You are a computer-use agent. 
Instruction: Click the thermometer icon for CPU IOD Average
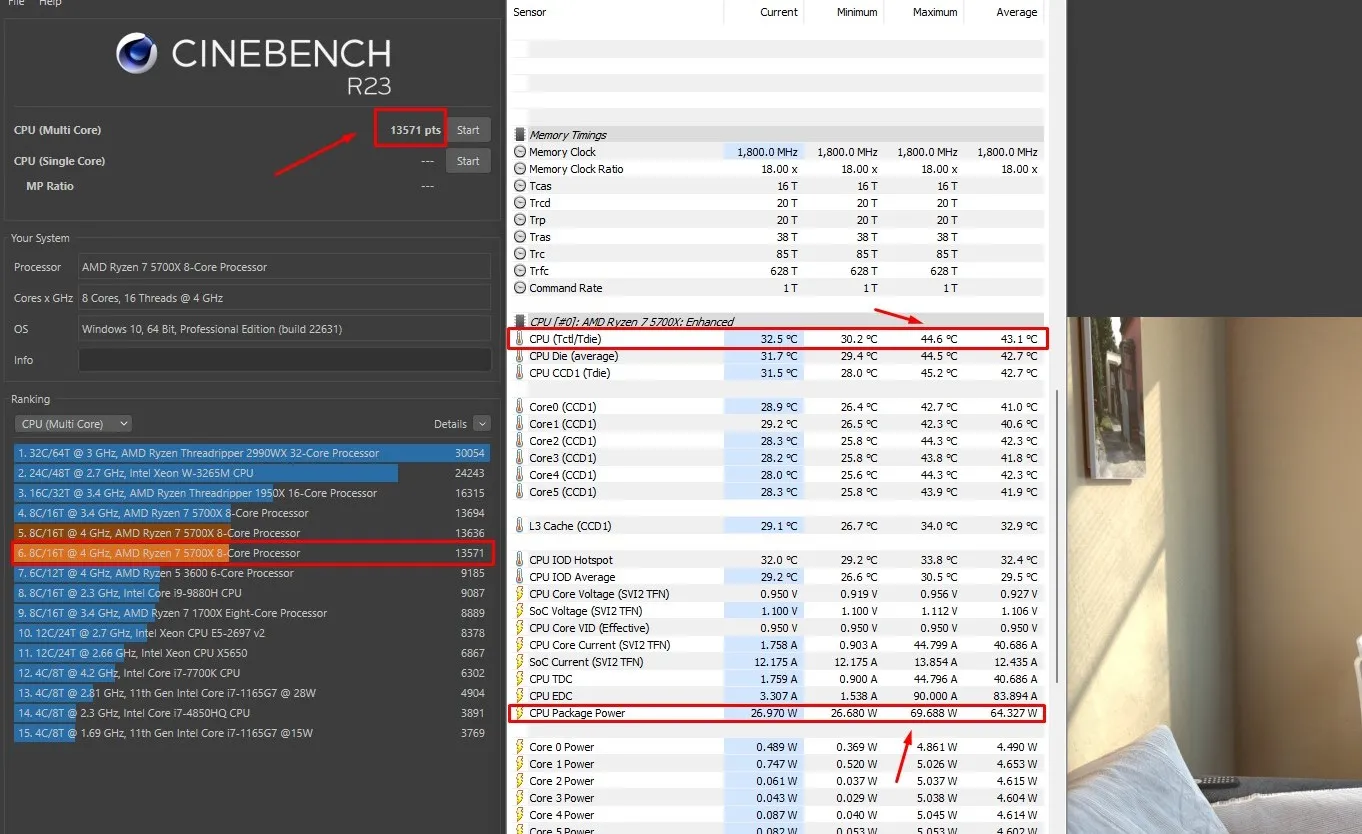tap(519, 577)
